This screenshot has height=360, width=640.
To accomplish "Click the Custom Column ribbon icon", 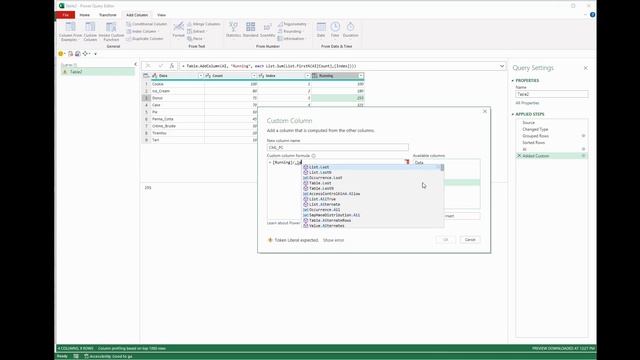I will [x=90, y=31].
